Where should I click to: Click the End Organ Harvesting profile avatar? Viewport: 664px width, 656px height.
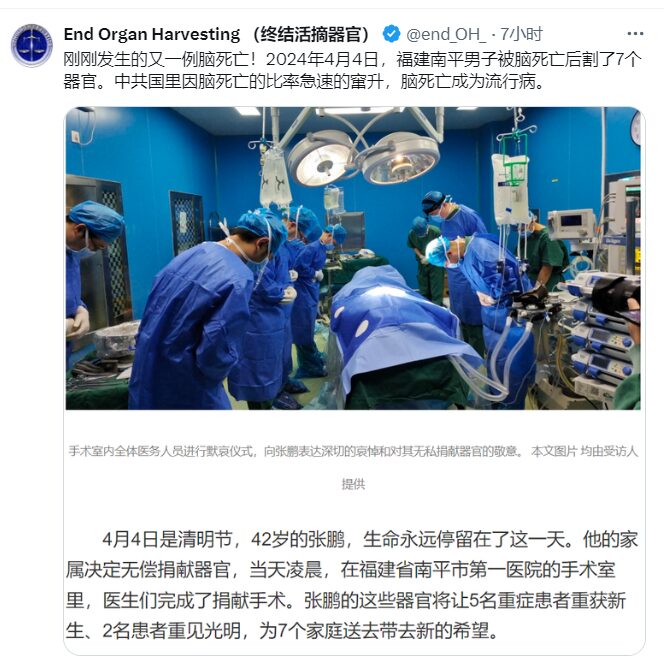point(31,45)
